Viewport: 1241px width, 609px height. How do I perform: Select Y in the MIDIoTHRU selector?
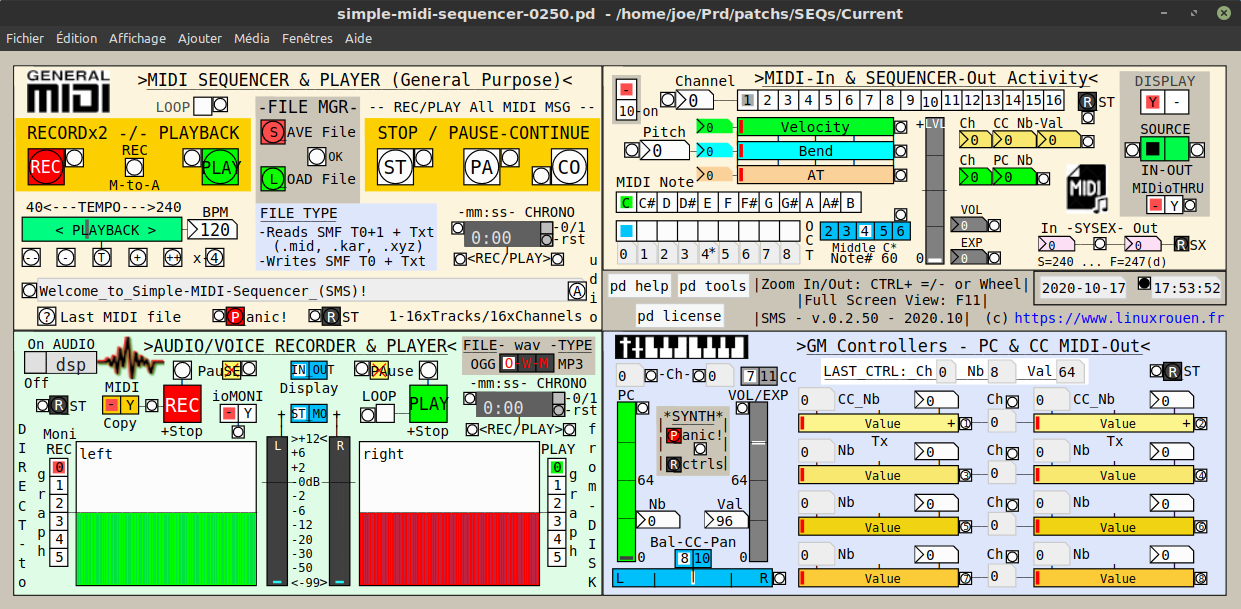[1175, 204]
